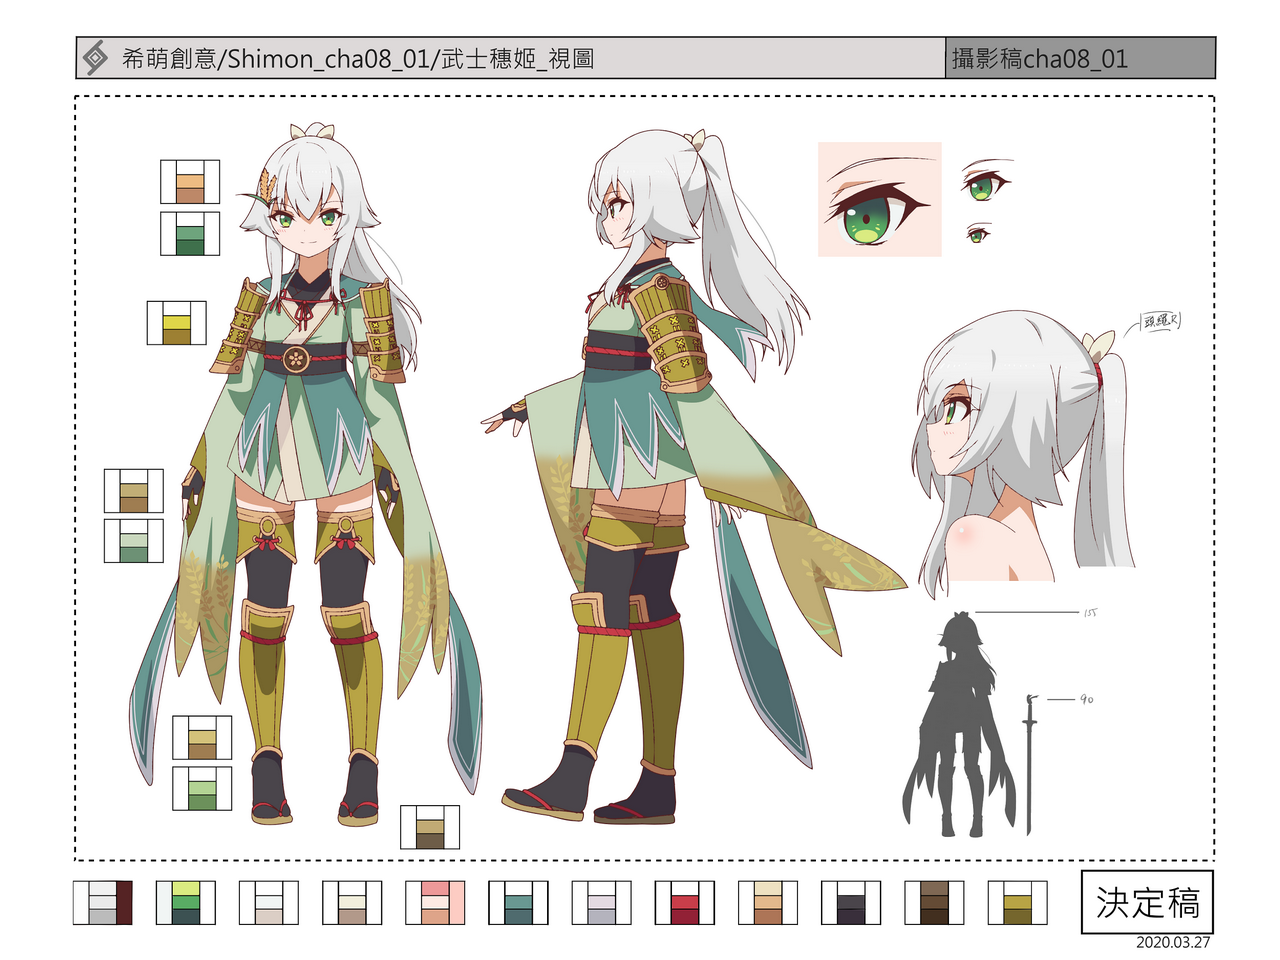Click the head profile drawing with ponytail
1280x960 pixels.
[1020, 450]
